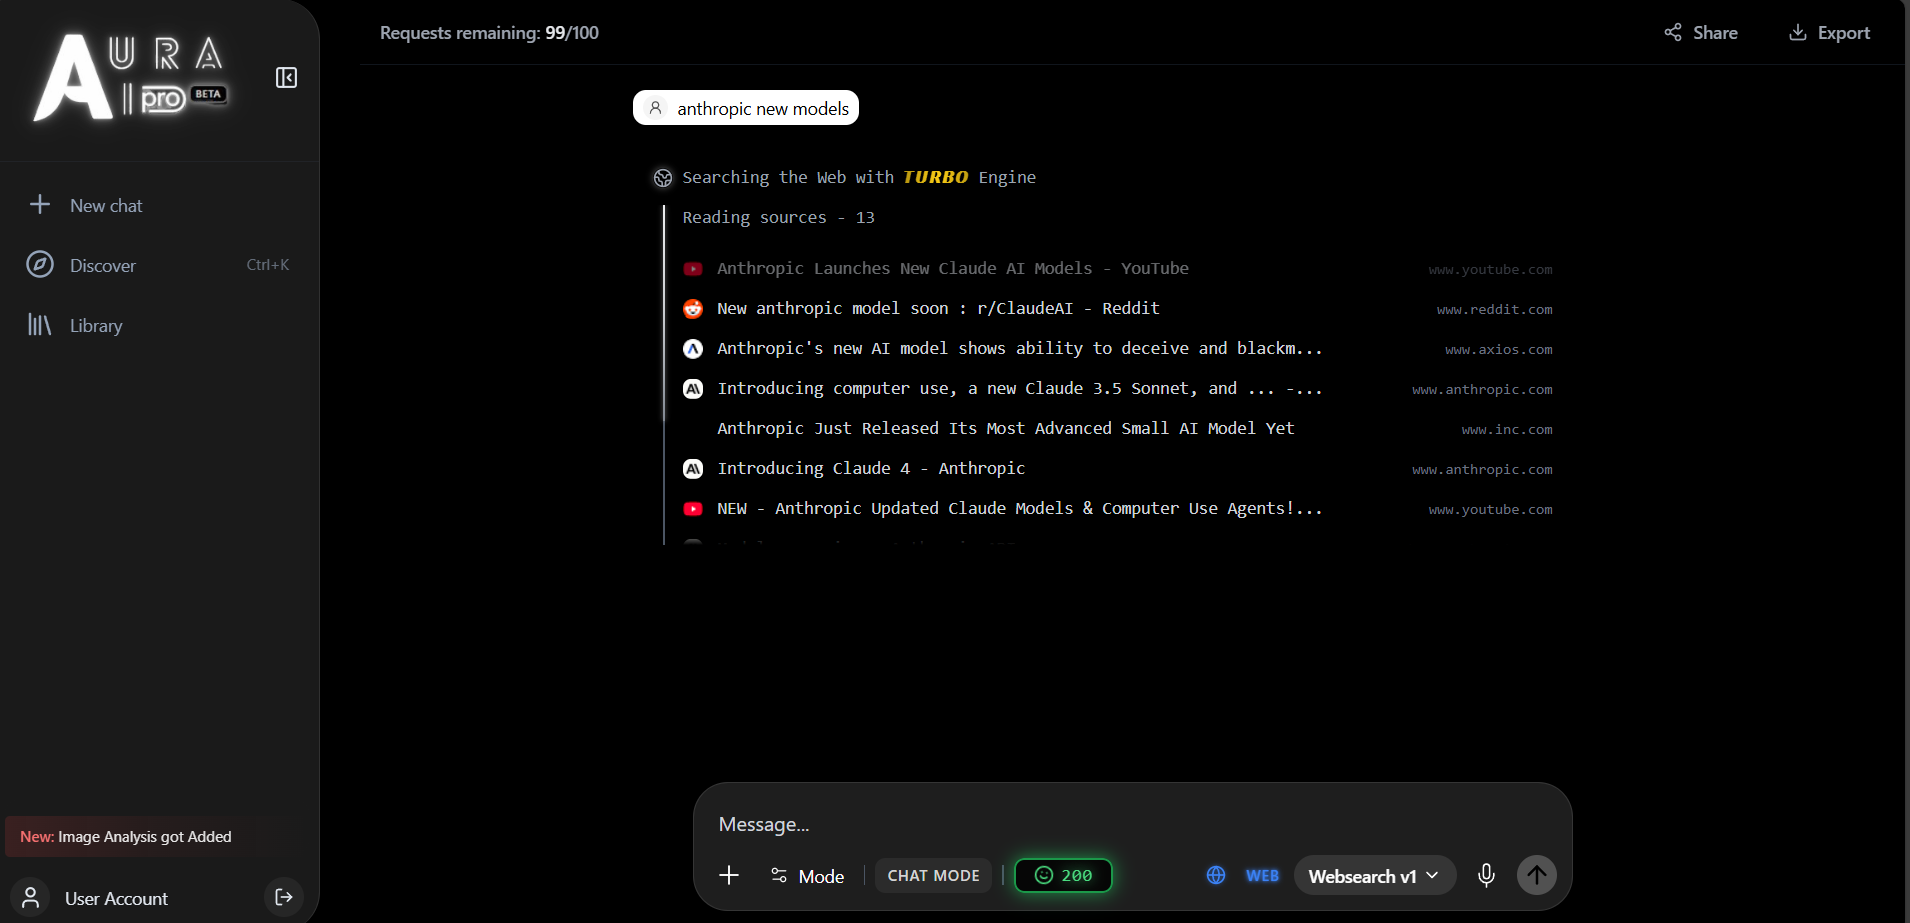The width and height of the screenshot is (1910, 923).
Task: Click the YouTube favicon for Anthropic Launches video
Action: point(693,269)
